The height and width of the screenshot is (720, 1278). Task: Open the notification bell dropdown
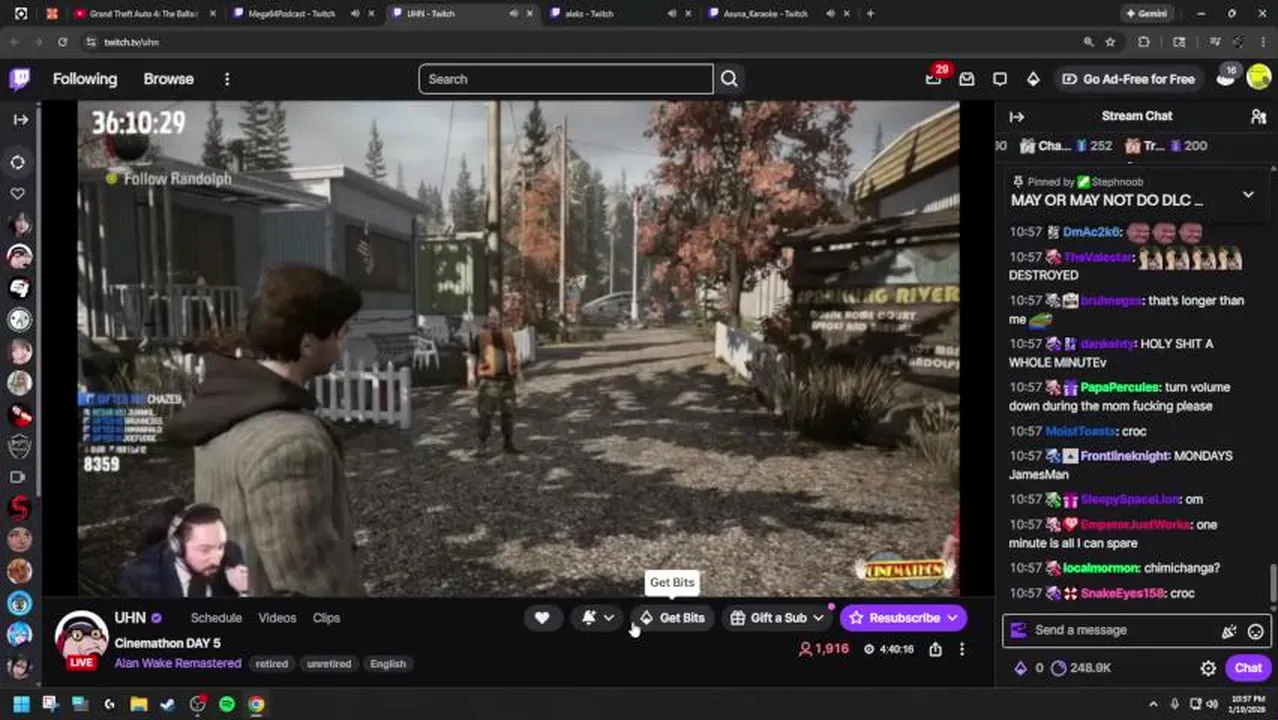point(598,618)
